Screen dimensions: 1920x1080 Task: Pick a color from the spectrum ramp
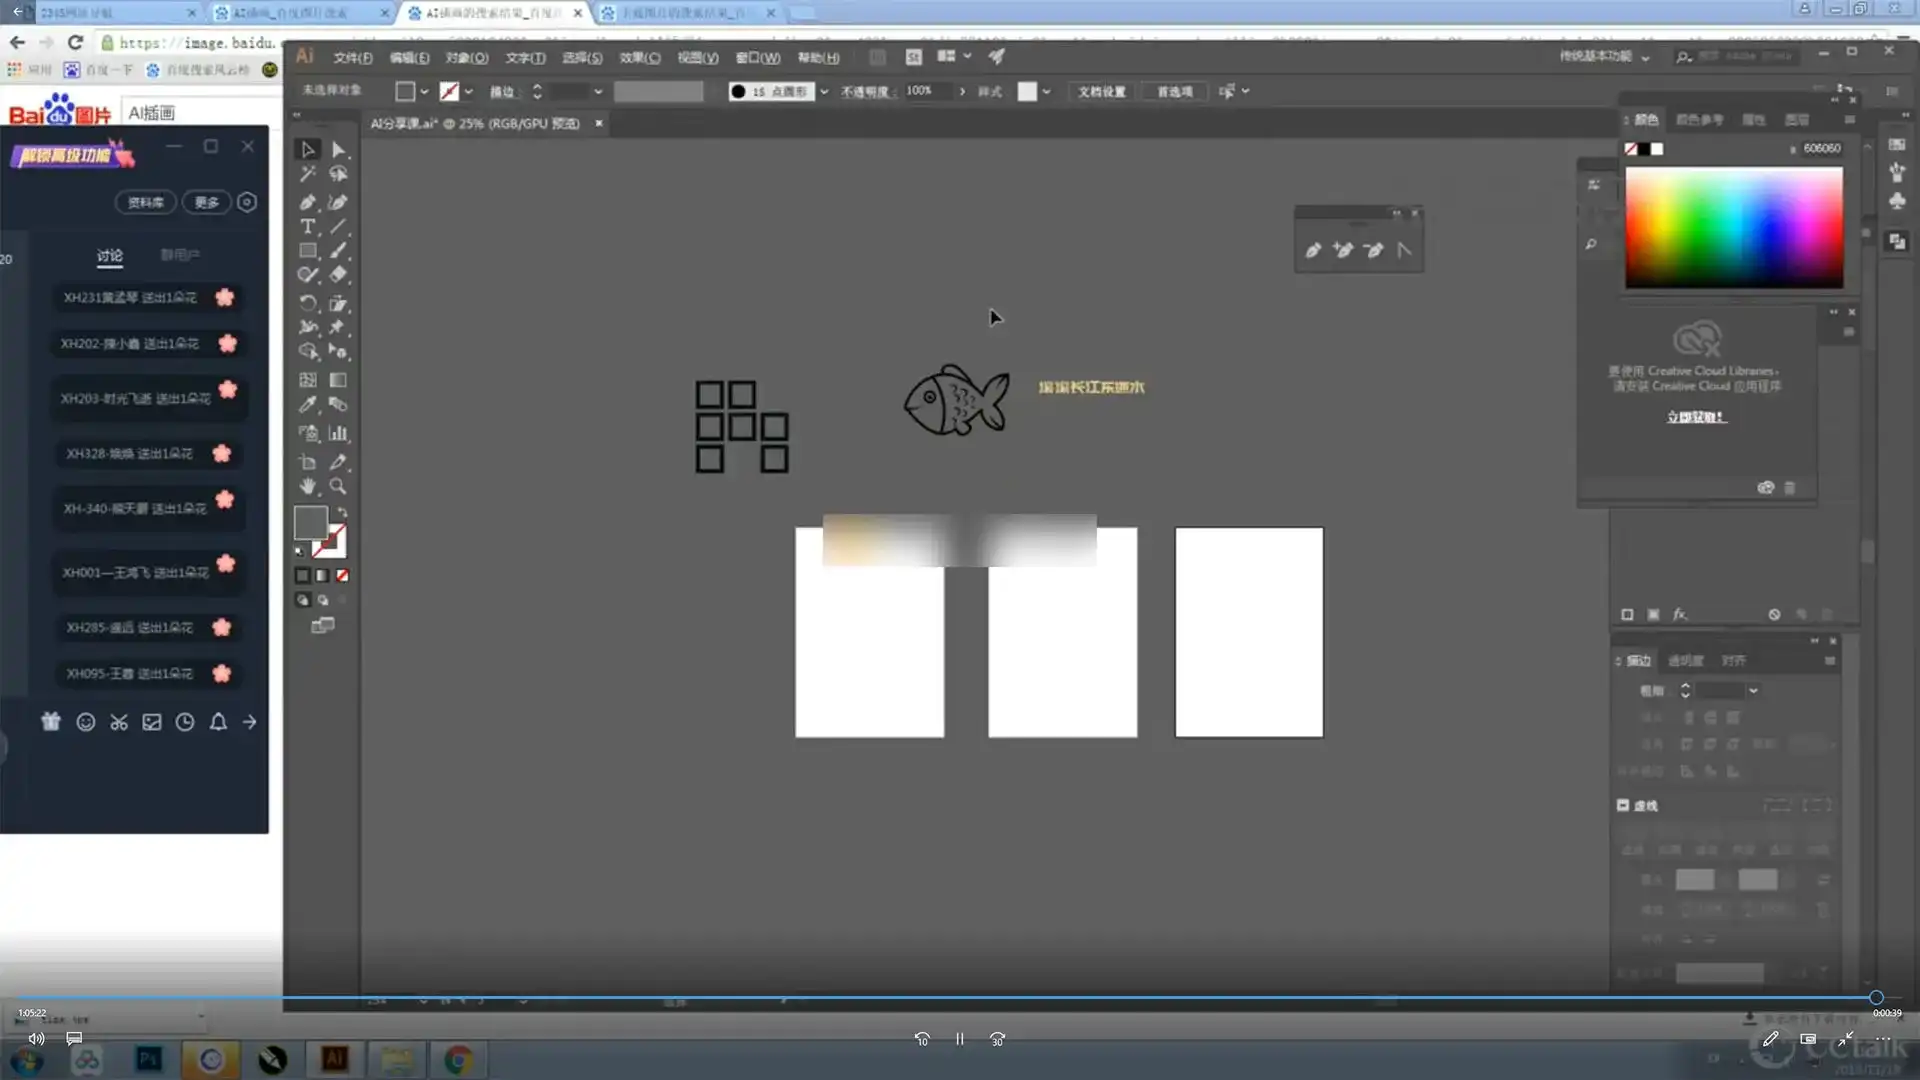coord(1733,228)
